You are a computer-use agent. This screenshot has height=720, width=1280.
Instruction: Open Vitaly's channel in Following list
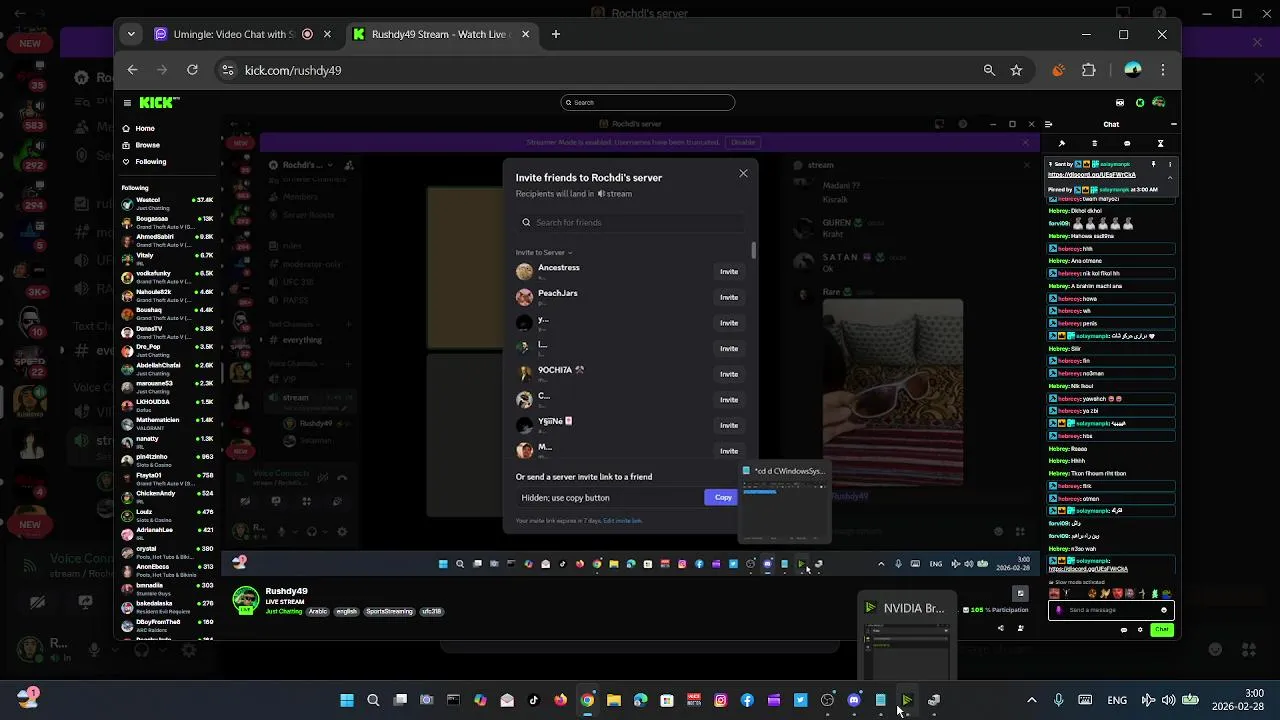tap(167, 258)
